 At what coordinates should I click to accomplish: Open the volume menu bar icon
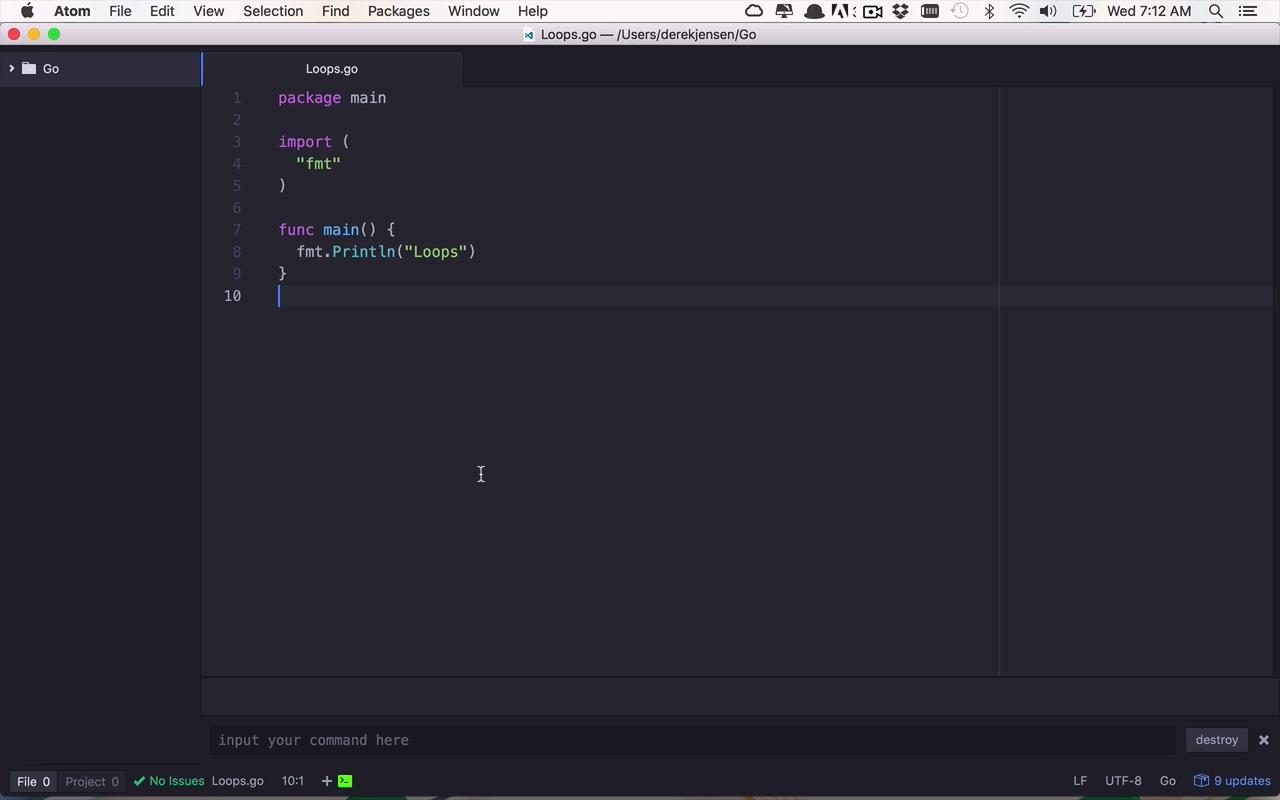(x=1048, y=11)
